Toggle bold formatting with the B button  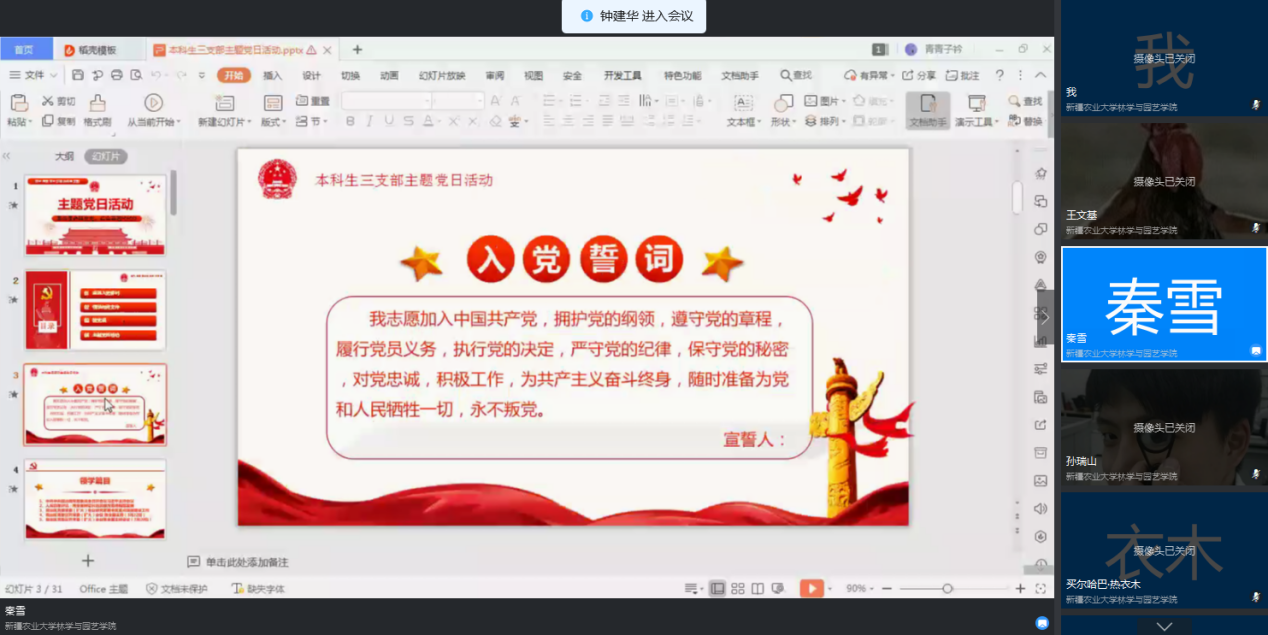pyautogui.click(x=350, y=121)
